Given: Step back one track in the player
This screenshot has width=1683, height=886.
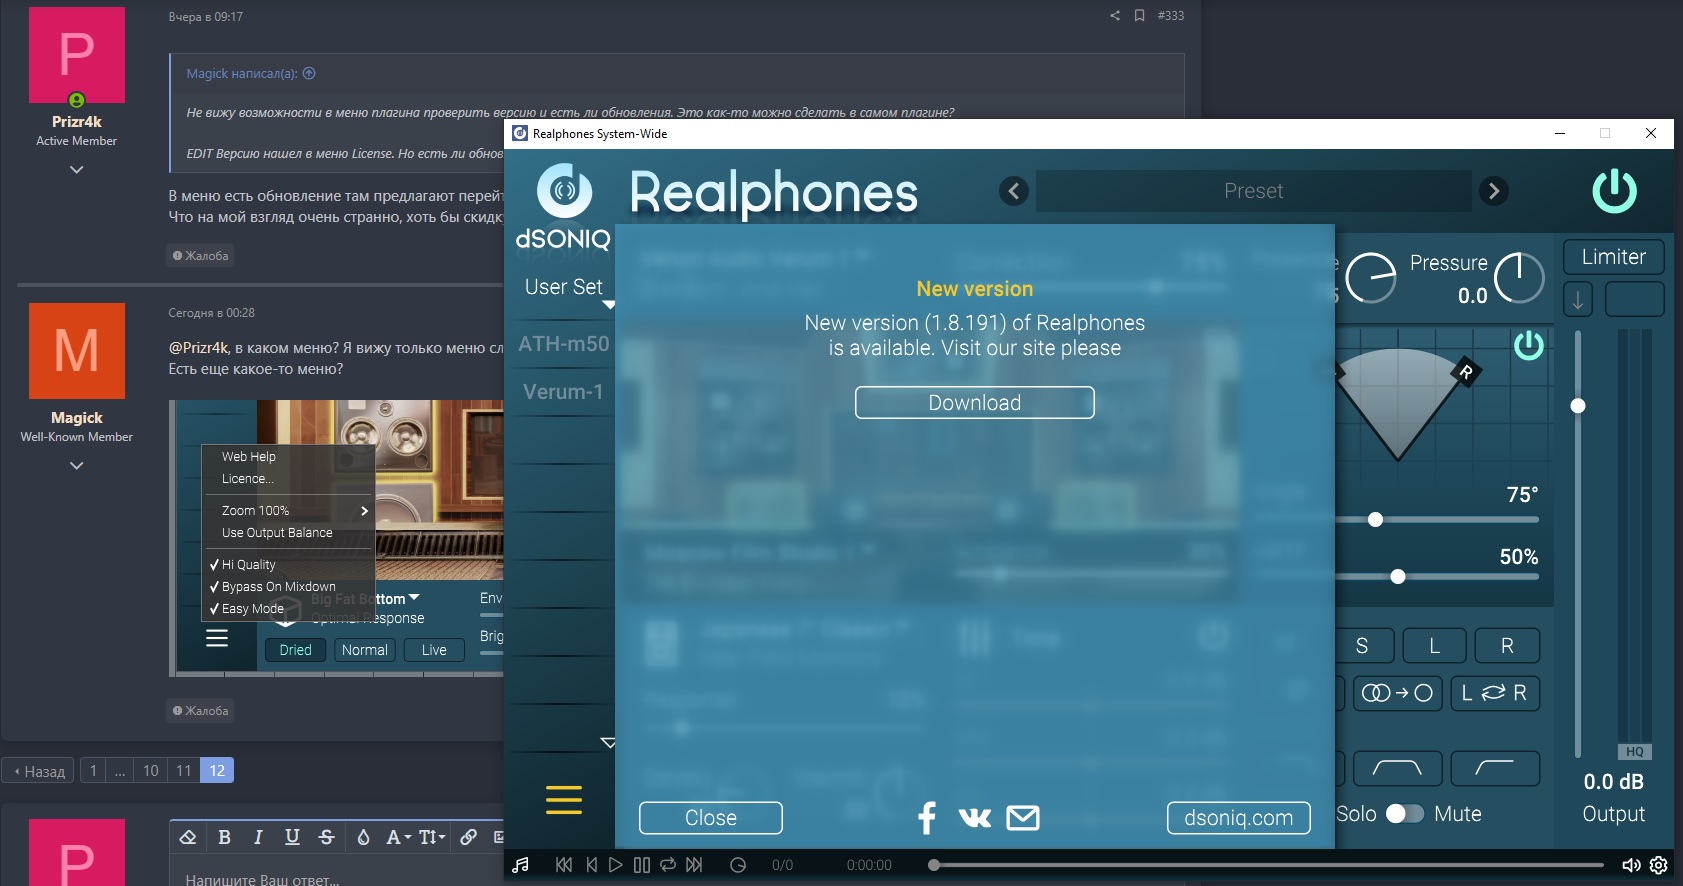Looking at the screenshot, I should tap(592, 865).
